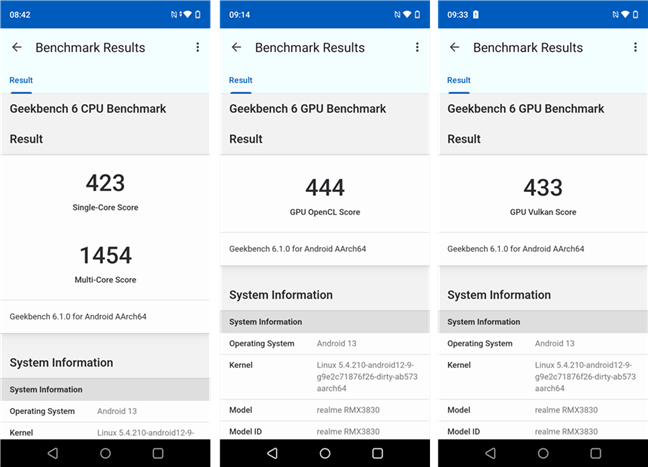This screenshot has width=648, height=467.
Task: Tap the Kernel value in the Vulkan screen
Action: (x=585, y=376)
